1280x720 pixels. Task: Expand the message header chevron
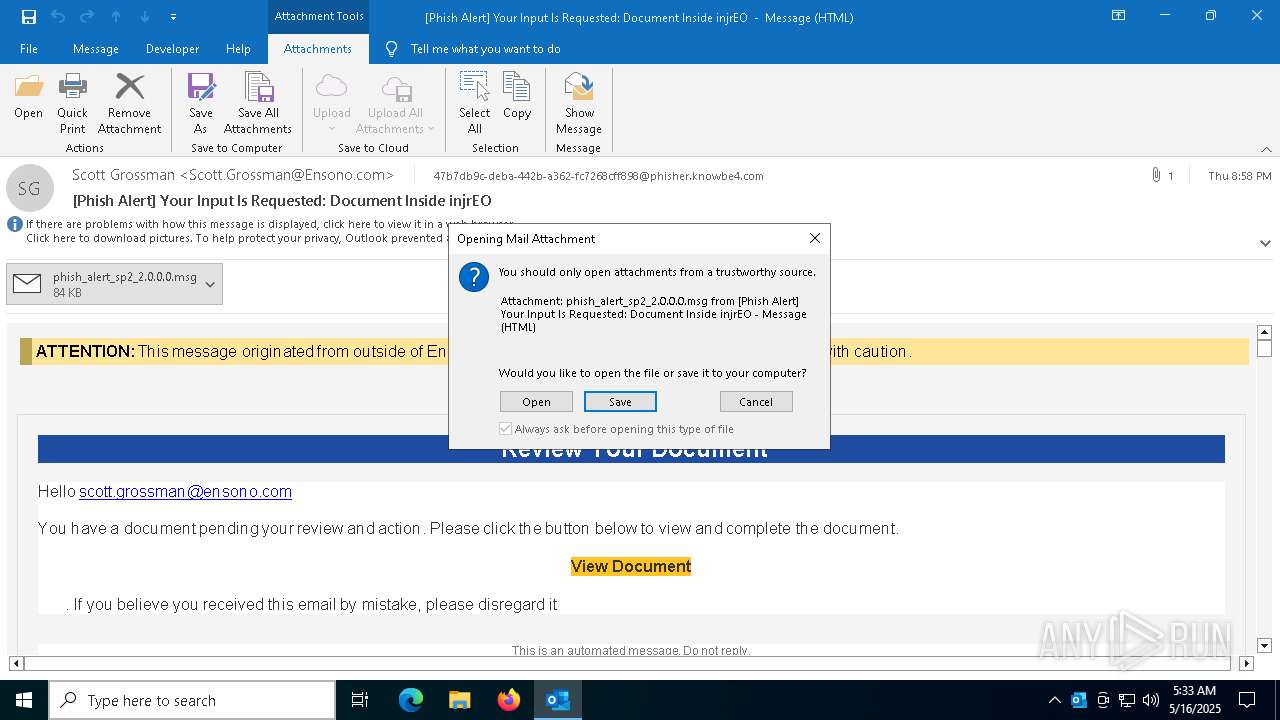click(1265, 243)
